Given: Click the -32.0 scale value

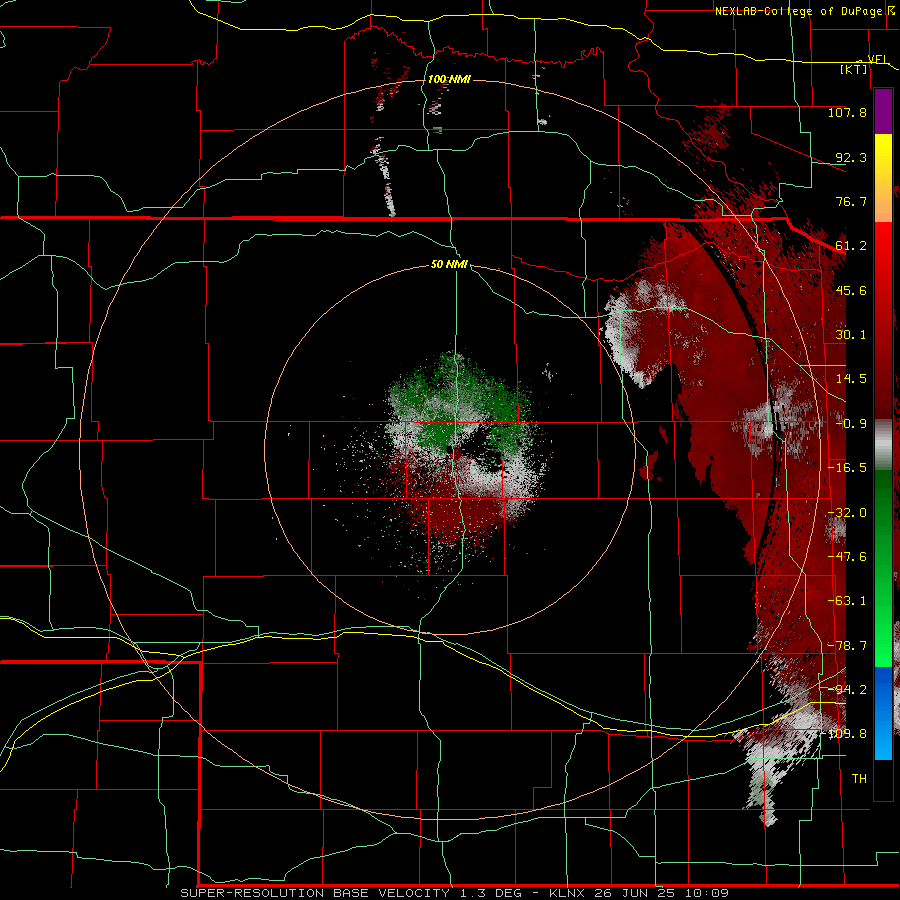Looking at the screenshot, I should pos(847,513).
